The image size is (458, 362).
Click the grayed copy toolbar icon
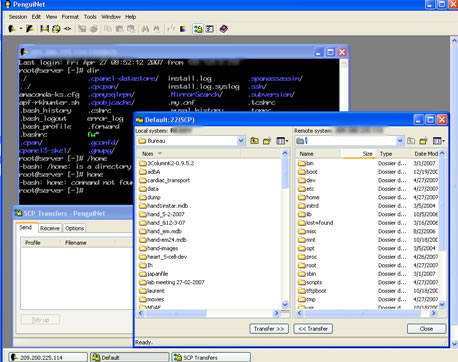point(108,29)
